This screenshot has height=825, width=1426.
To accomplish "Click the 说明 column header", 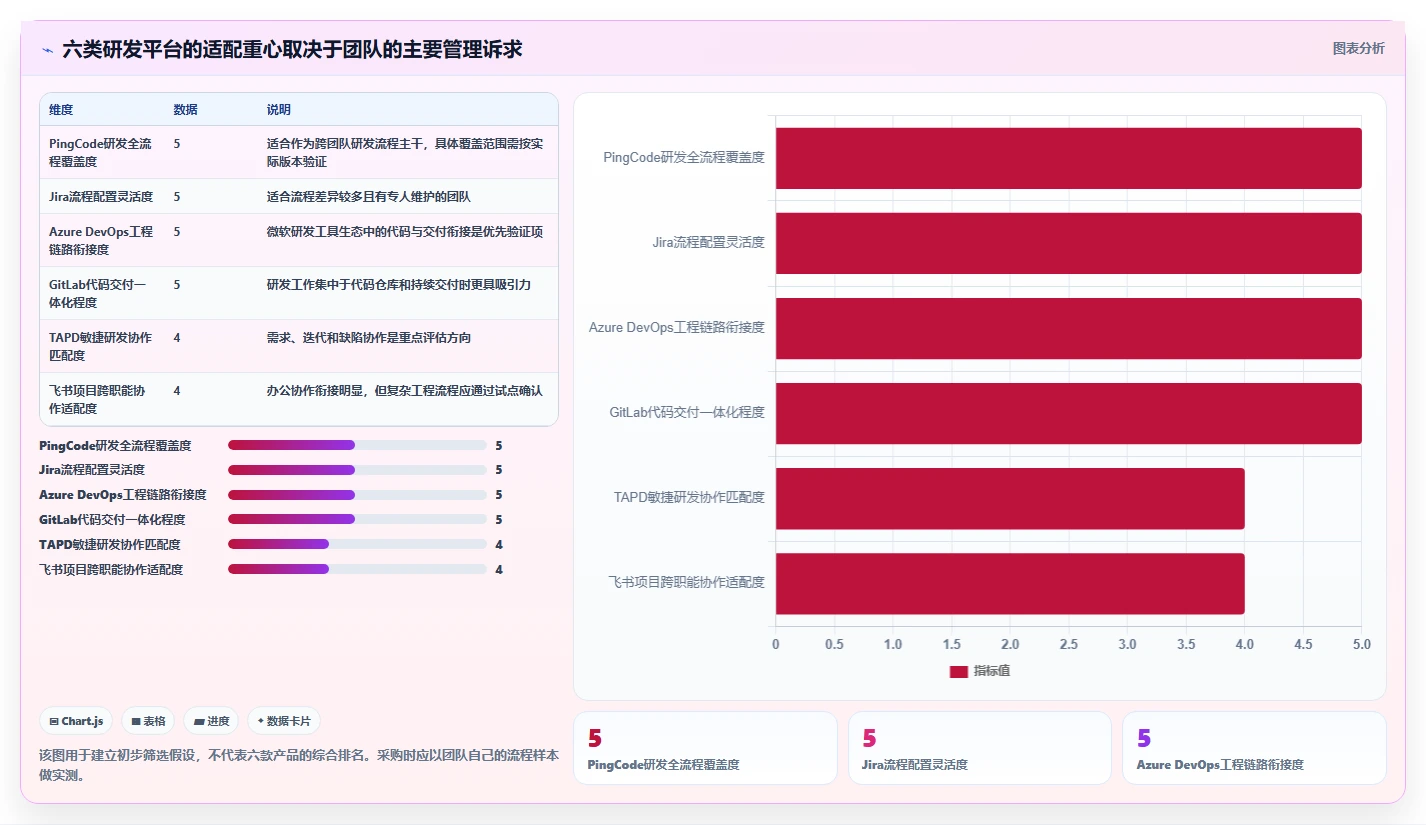I will [279, 109].
